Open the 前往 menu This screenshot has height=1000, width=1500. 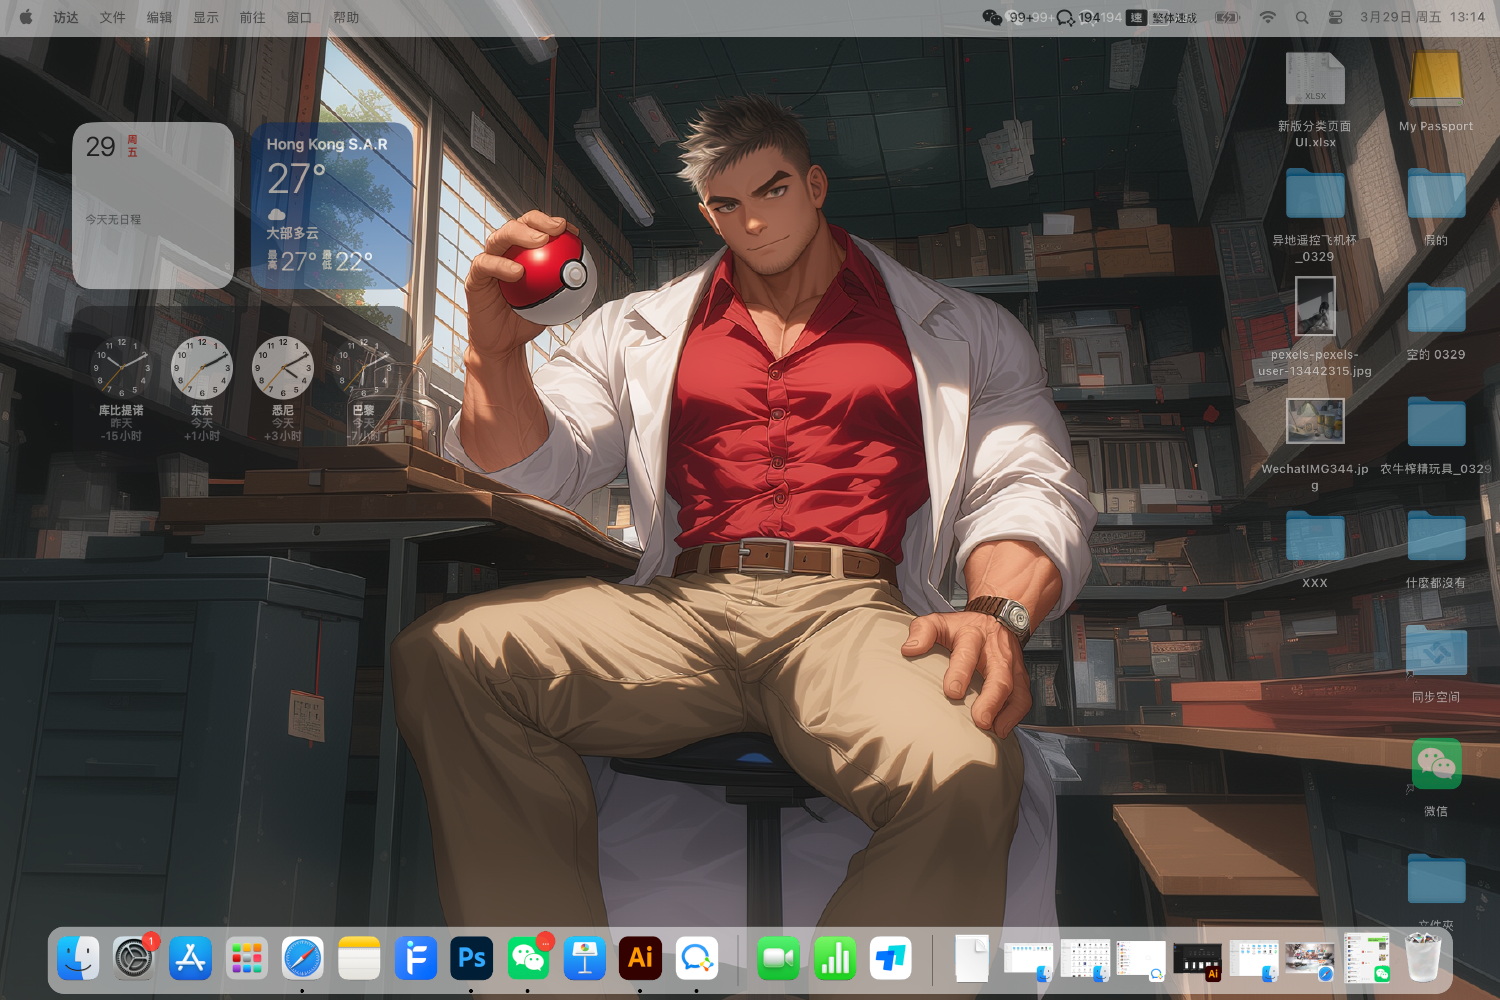(x=252, y=17)
